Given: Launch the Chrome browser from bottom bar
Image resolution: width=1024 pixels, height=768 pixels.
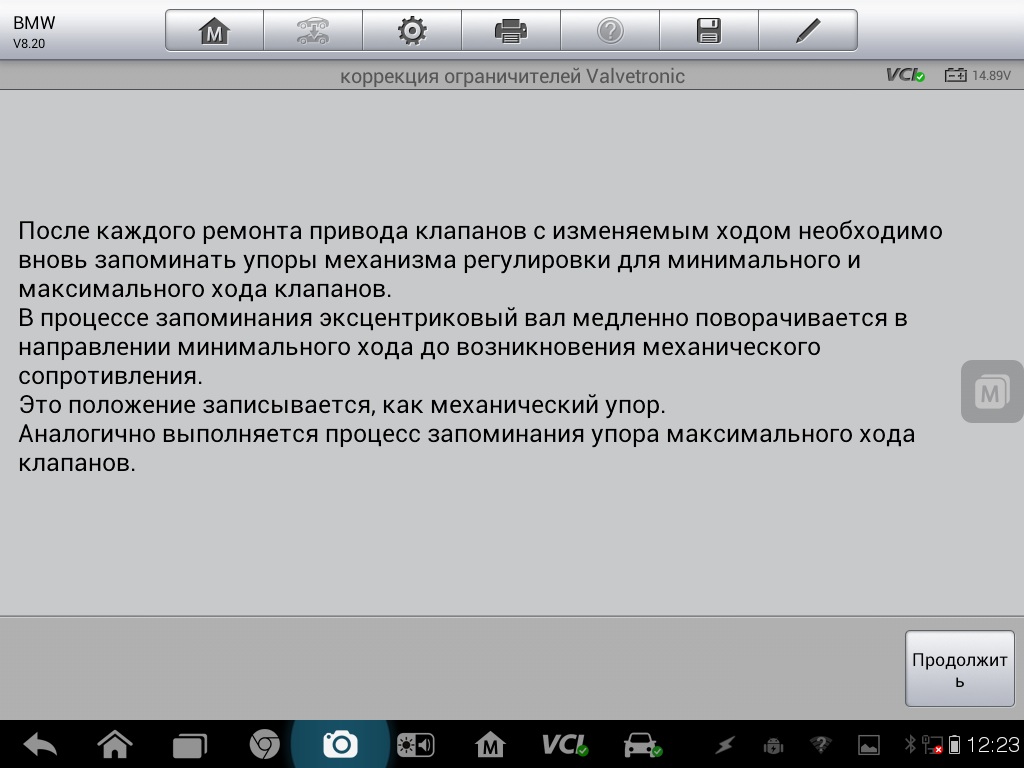Looking at the screenshot, I should [264, 745].
